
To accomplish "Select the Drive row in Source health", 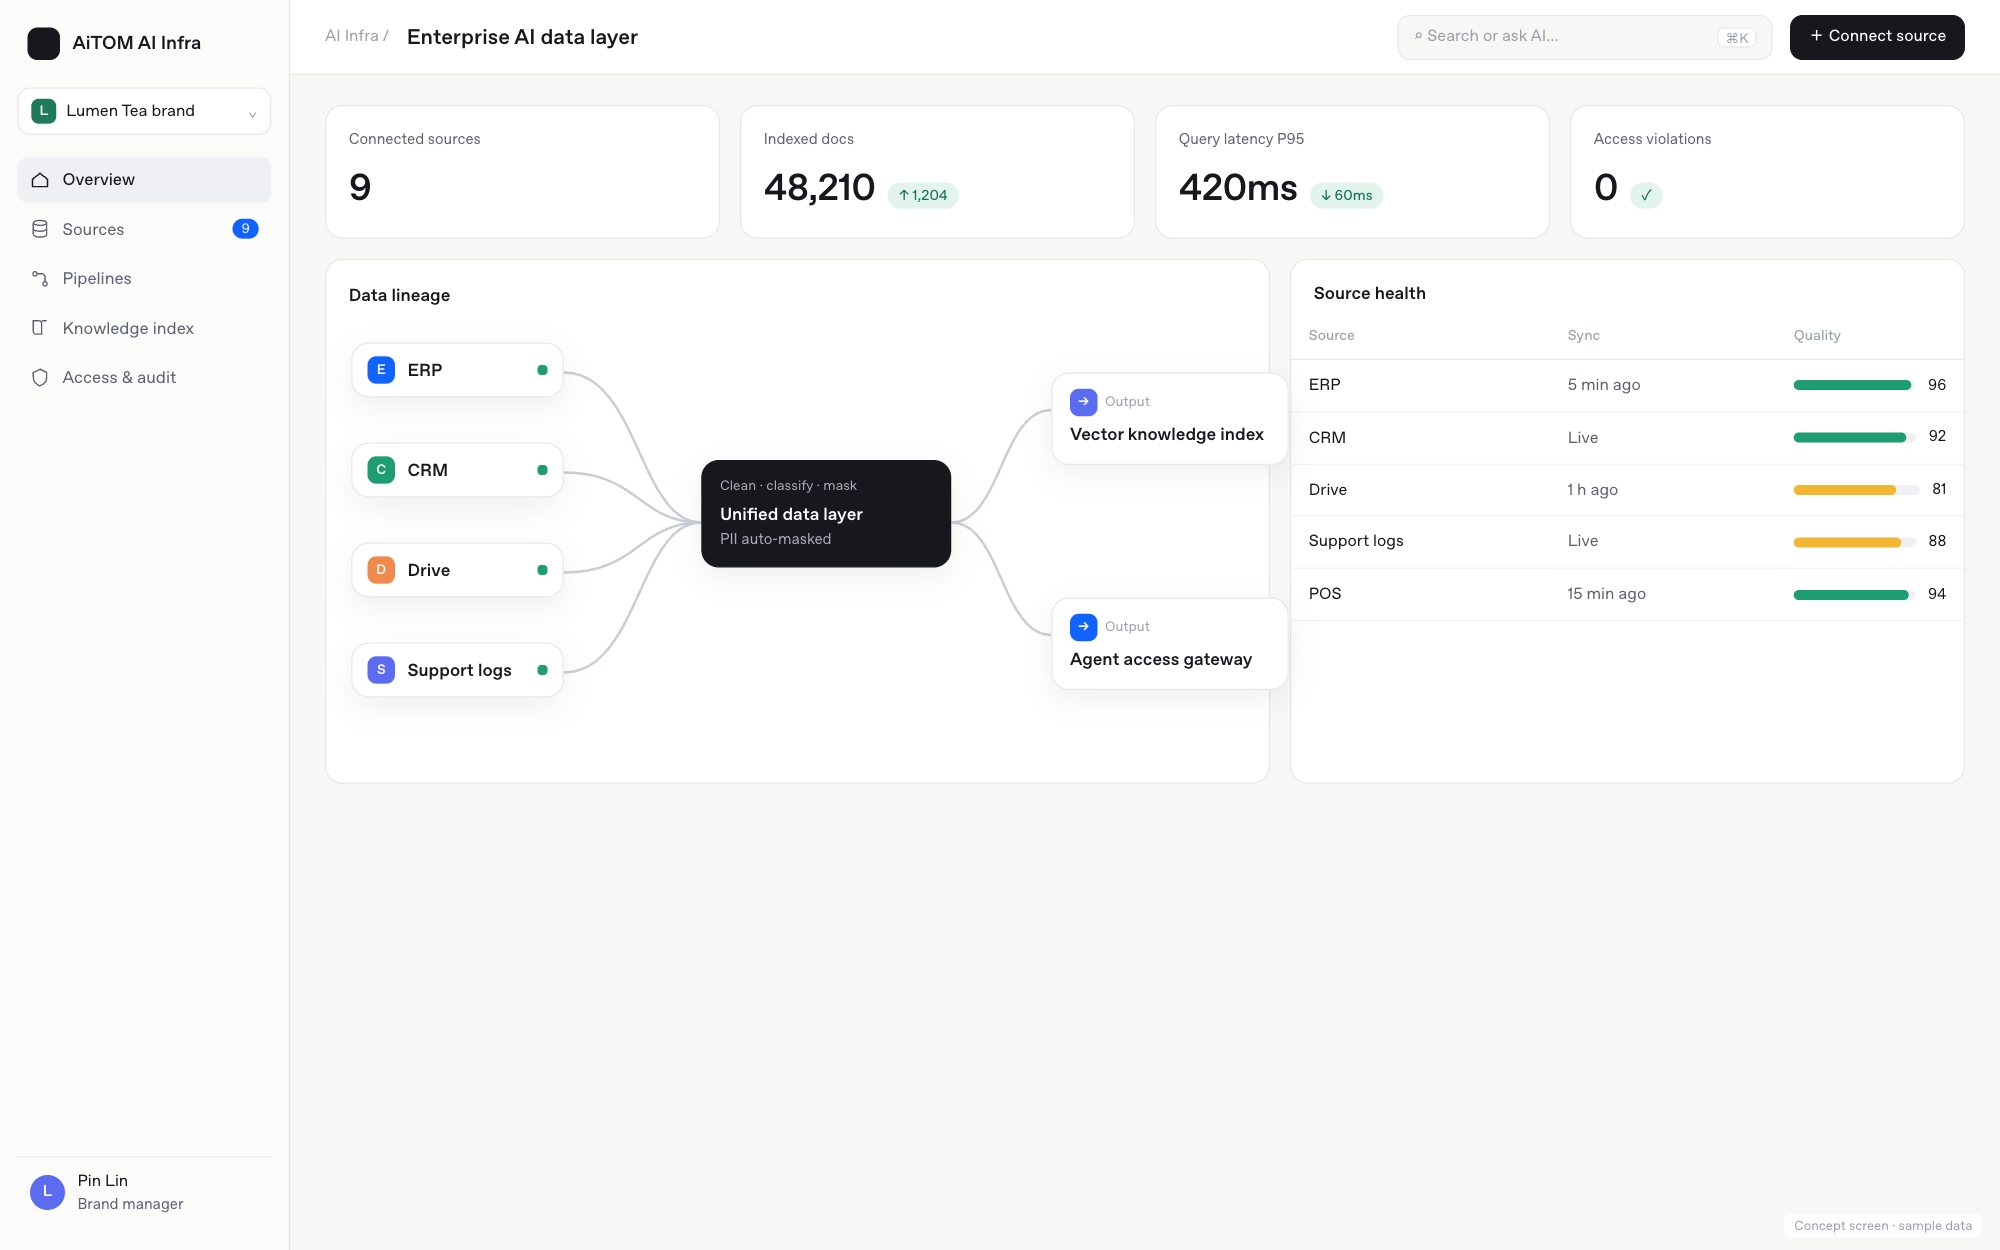I will coord(1627,490).
